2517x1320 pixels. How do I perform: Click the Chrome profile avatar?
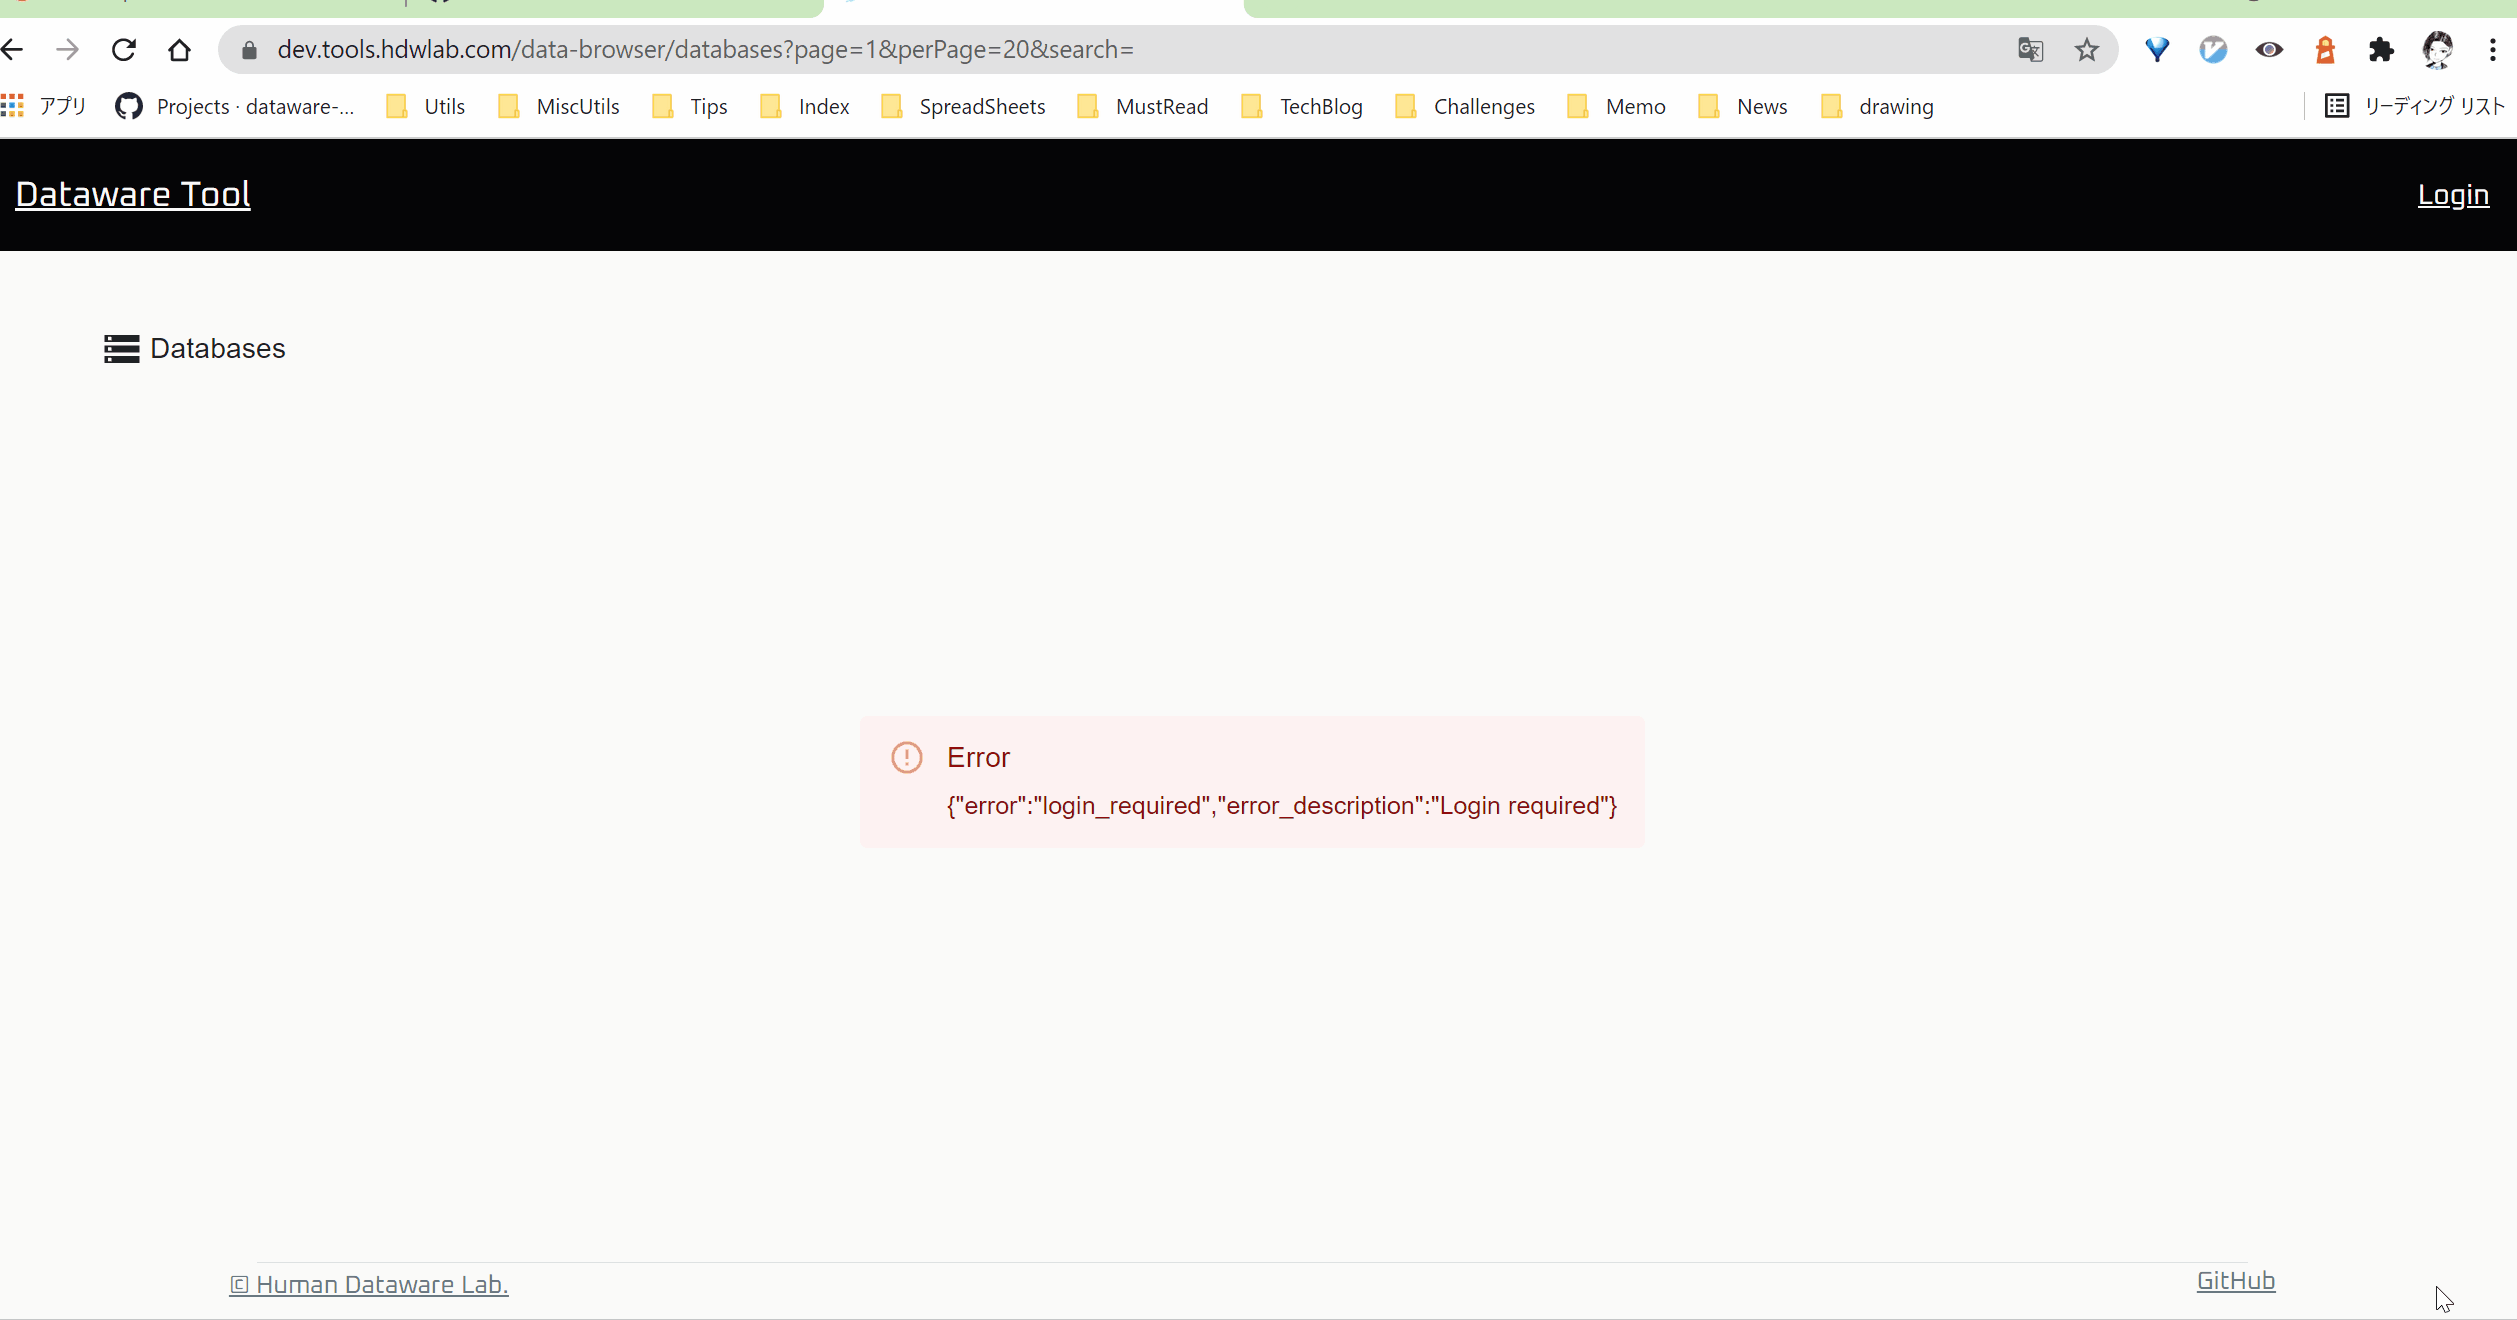[2440, 49]
